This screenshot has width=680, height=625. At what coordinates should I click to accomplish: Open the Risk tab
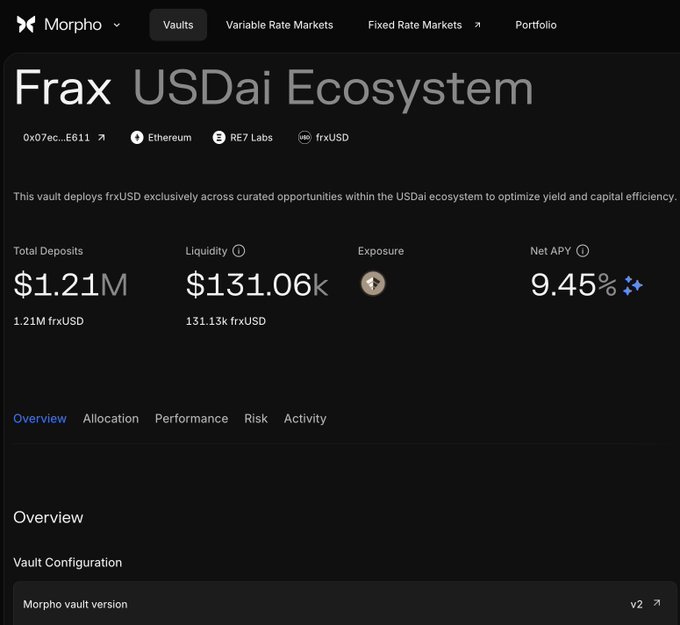(x=256, y=419)
